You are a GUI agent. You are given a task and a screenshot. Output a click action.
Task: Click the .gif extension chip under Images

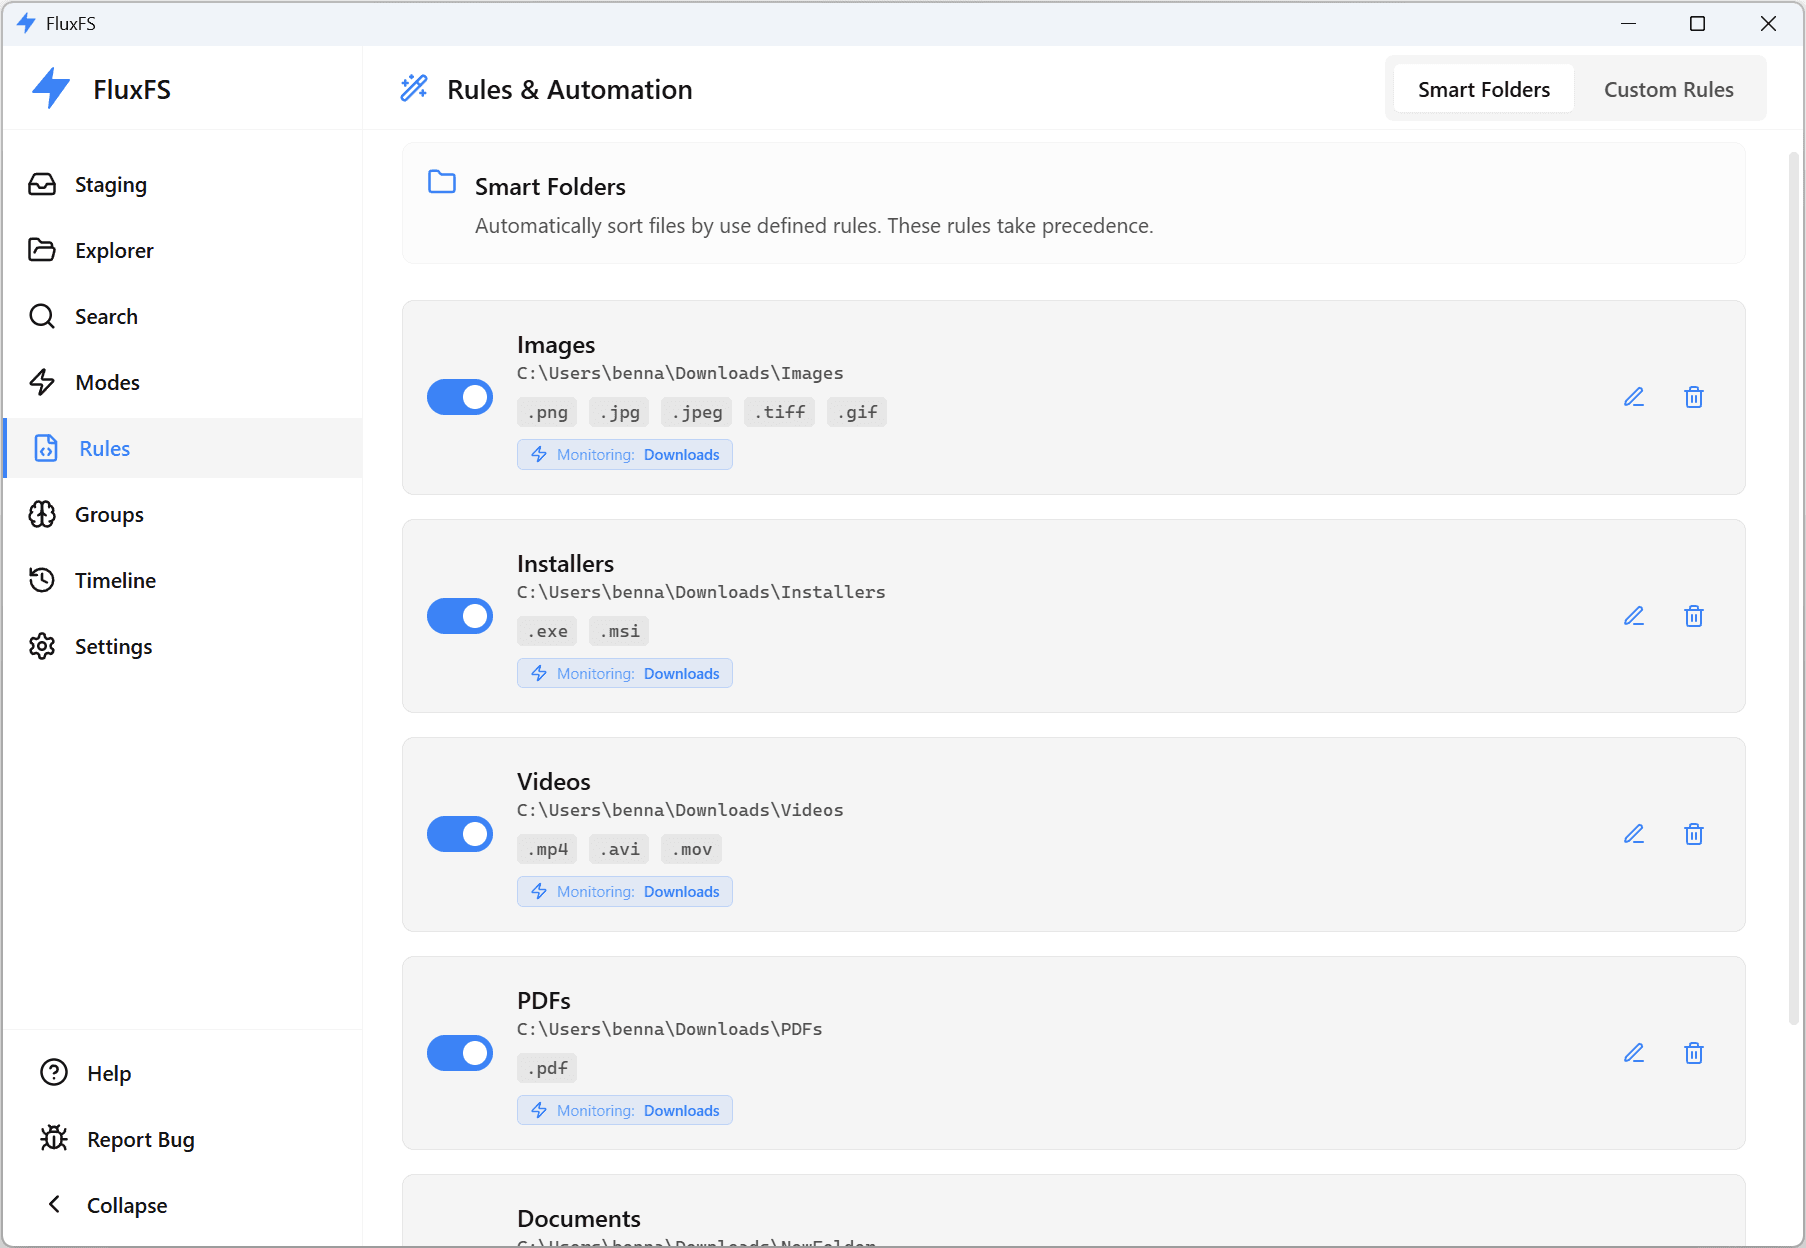(x=856, y=411)
